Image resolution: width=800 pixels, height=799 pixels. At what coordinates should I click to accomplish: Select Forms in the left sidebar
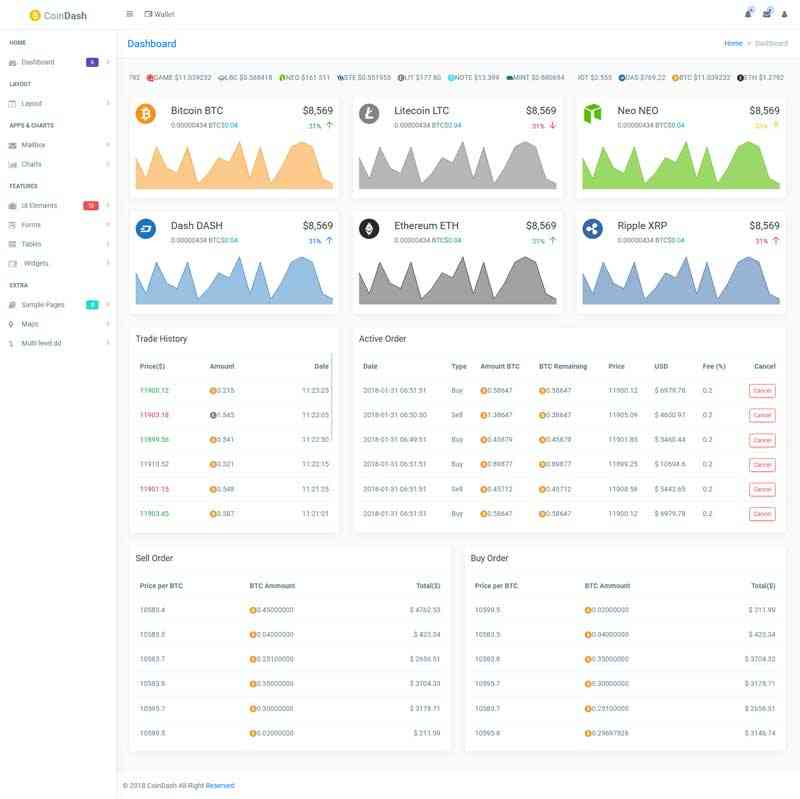click(33, 224)
